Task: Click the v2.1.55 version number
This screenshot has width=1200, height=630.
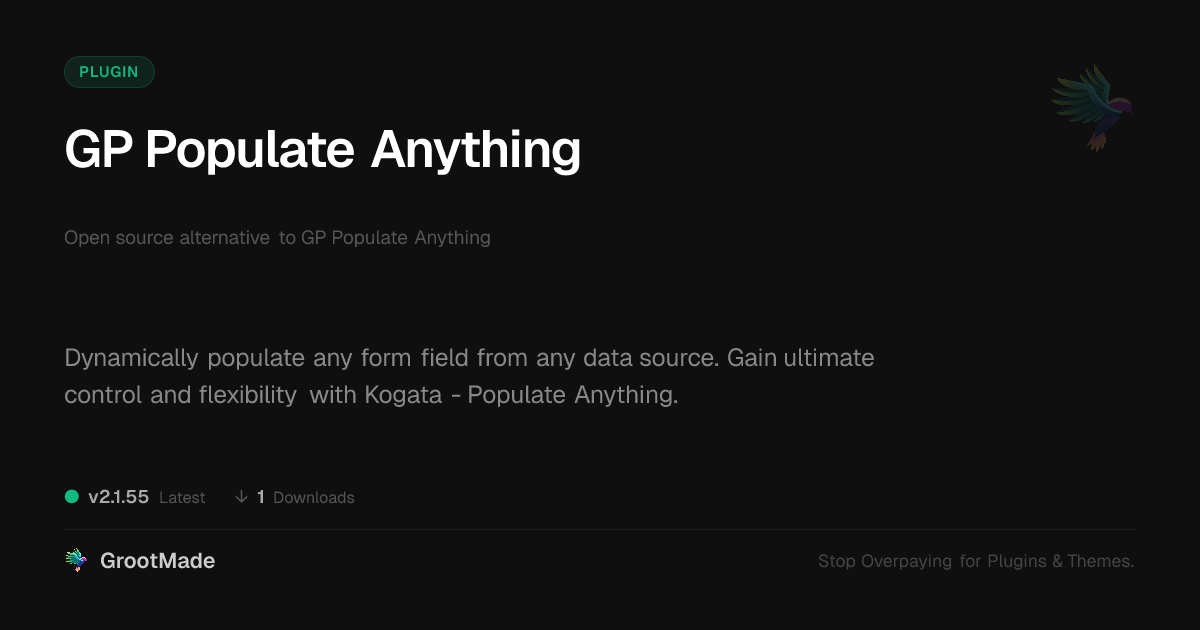Action: pos(118,497)
